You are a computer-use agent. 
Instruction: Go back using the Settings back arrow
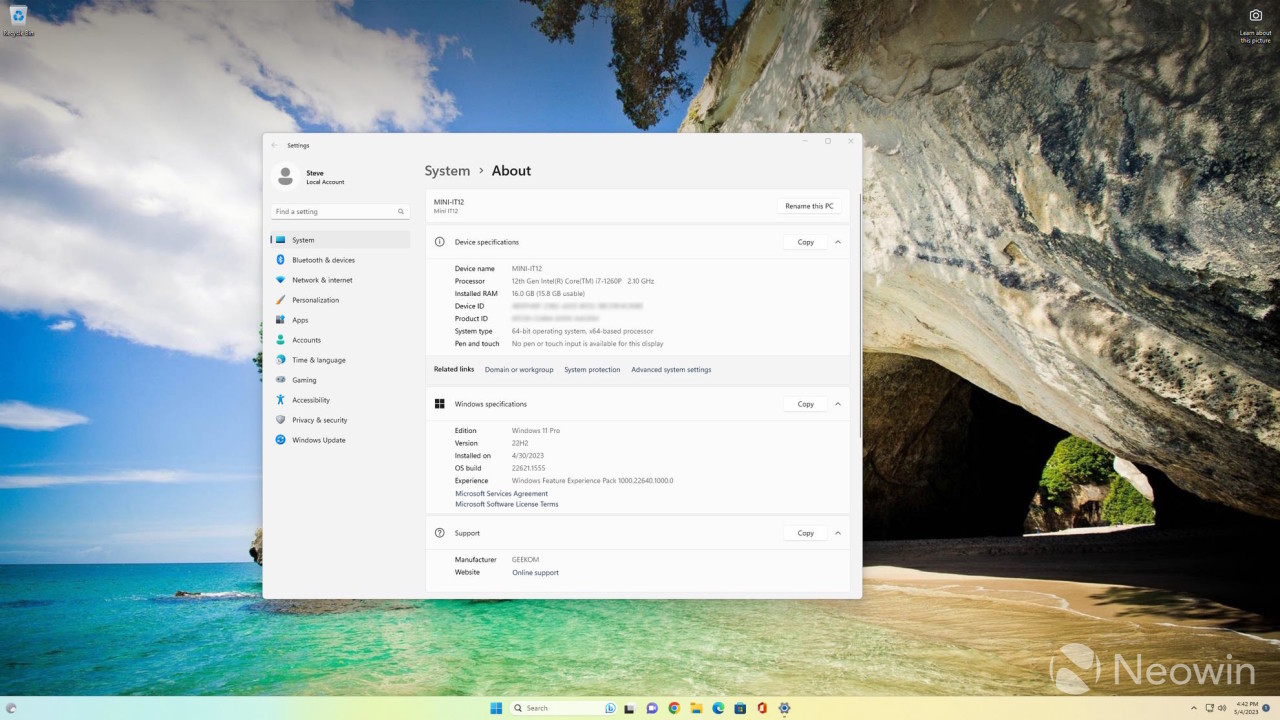(x=275, y=145)
